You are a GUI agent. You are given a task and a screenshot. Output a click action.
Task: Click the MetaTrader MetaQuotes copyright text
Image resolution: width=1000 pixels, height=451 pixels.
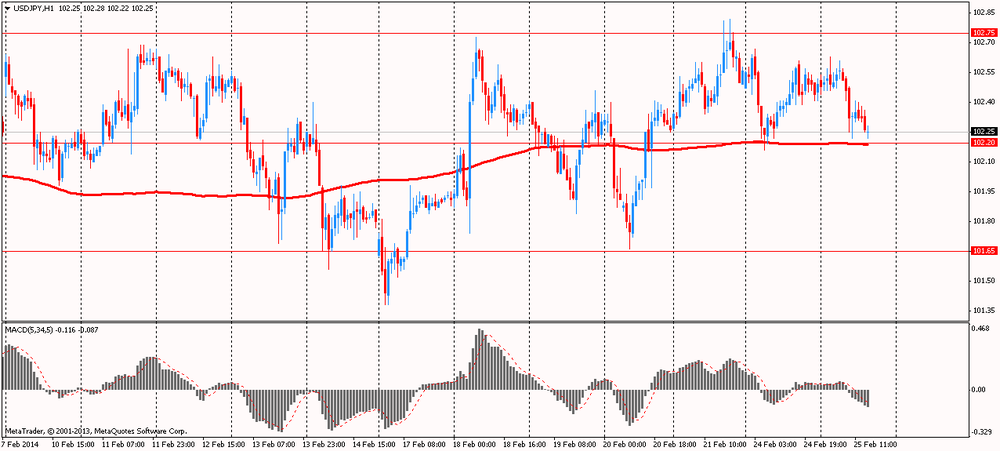(96, 431)
